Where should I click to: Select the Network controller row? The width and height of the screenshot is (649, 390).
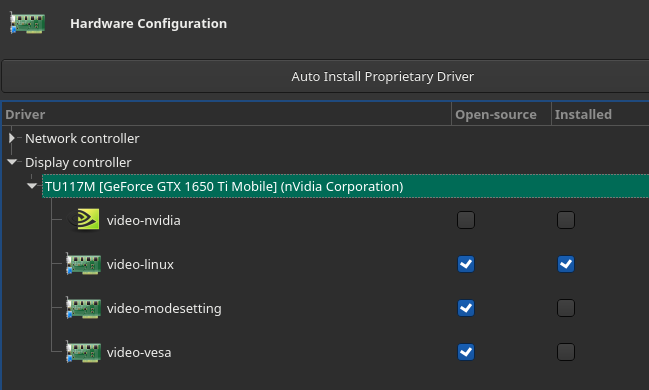(x=82, y=138)
